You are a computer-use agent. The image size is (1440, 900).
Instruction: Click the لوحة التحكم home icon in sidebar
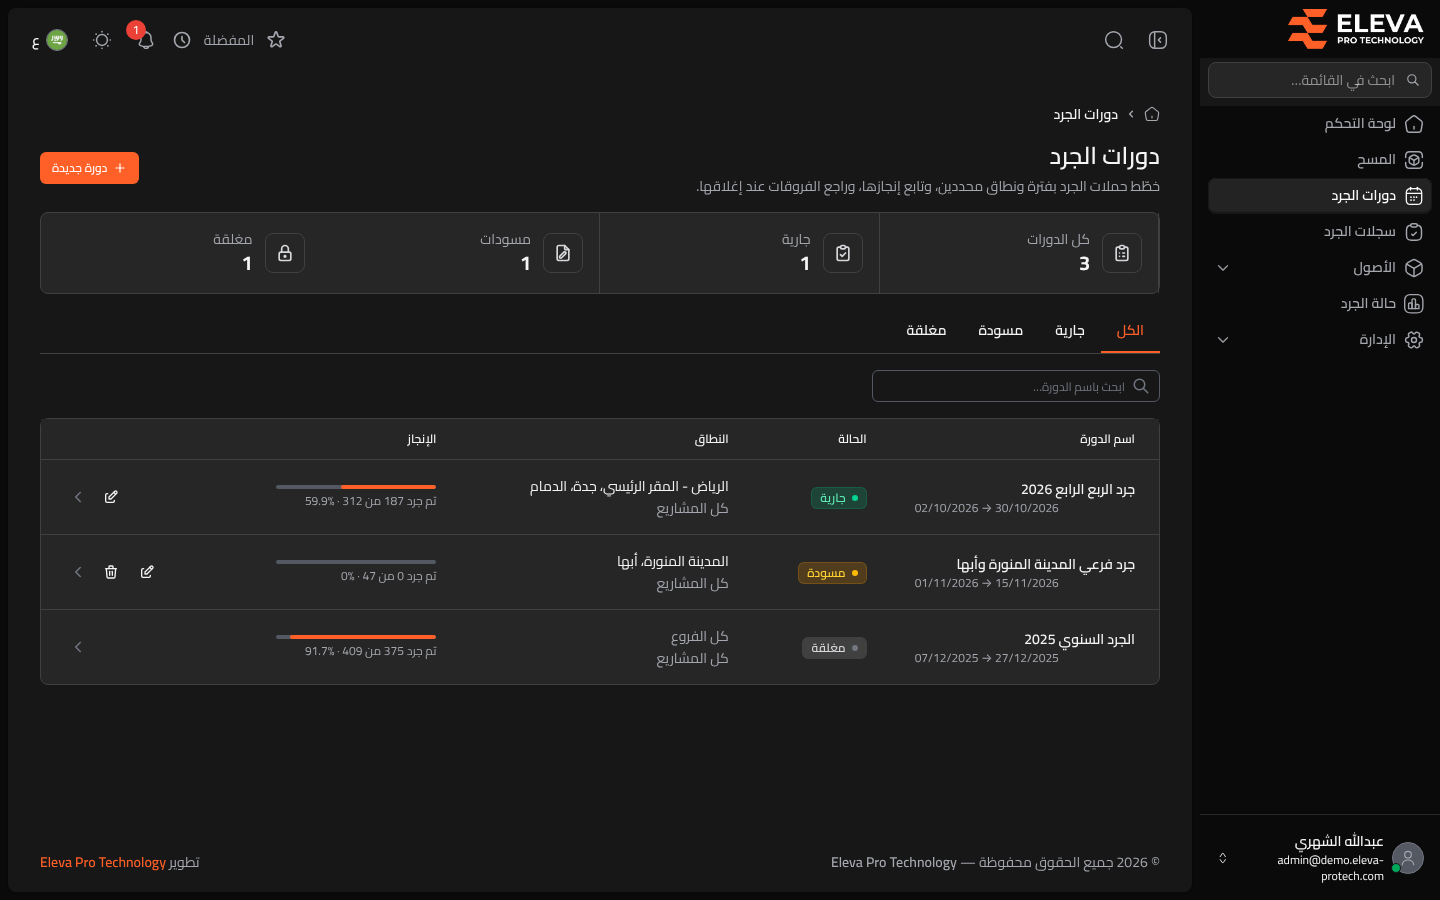[1414, 124]
